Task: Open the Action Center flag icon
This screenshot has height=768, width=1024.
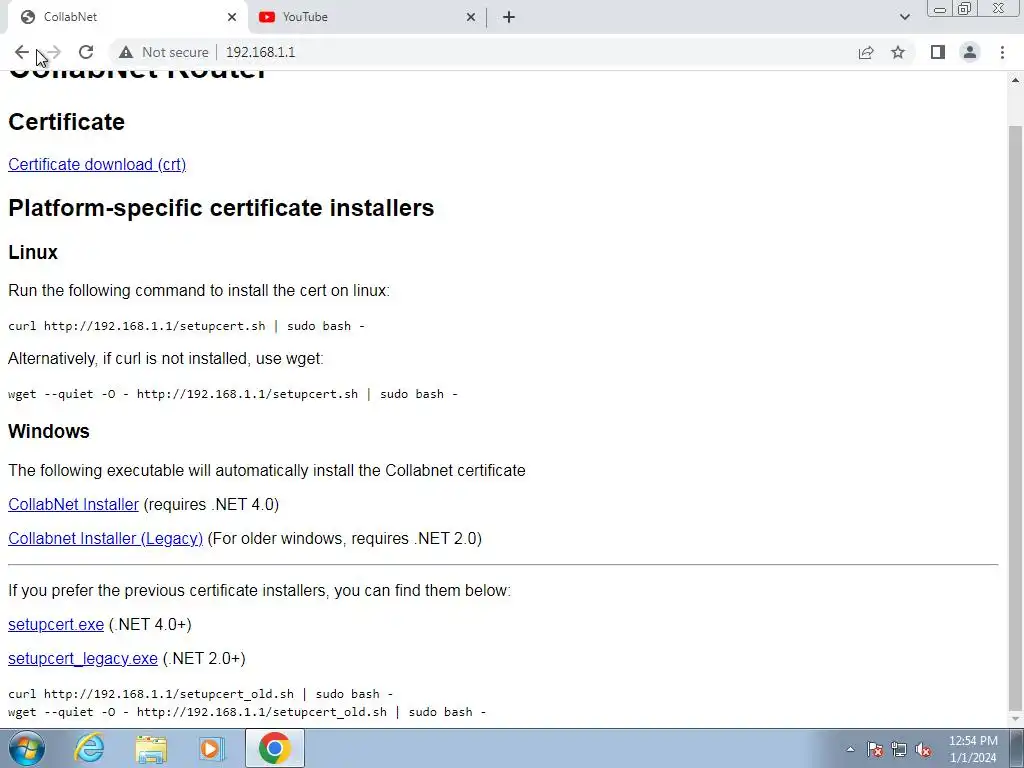Action: [x=875, y=749]
